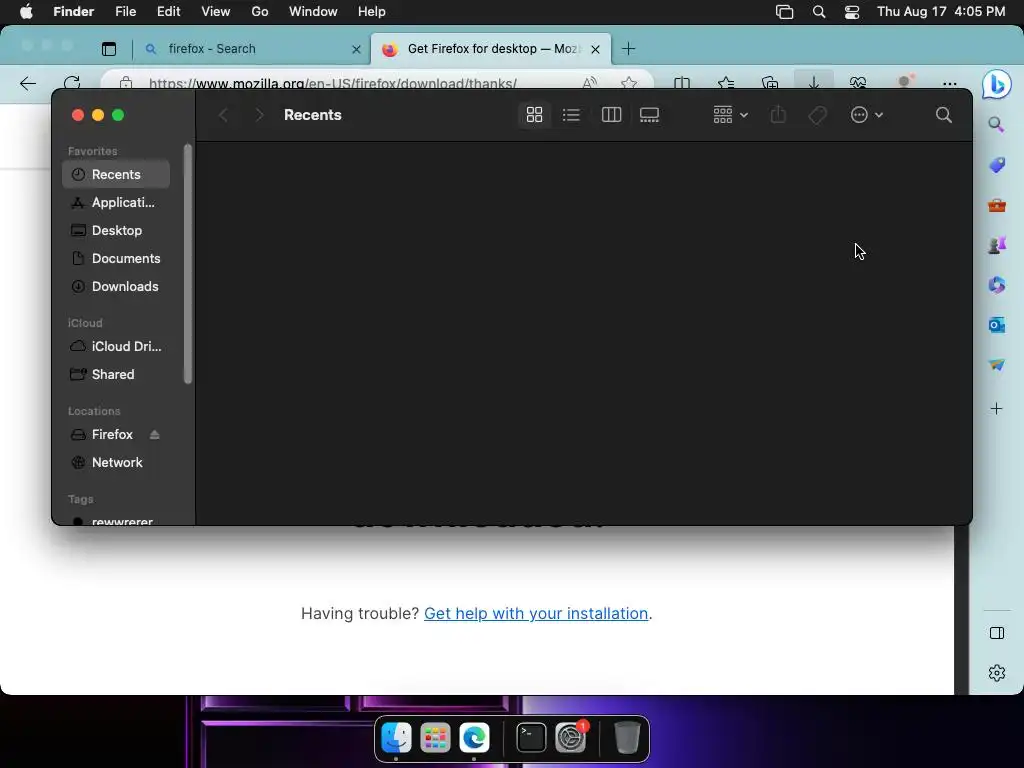
Task: Open Edge sidebar Microsoft 365 icon
Action: coord(997,285)
